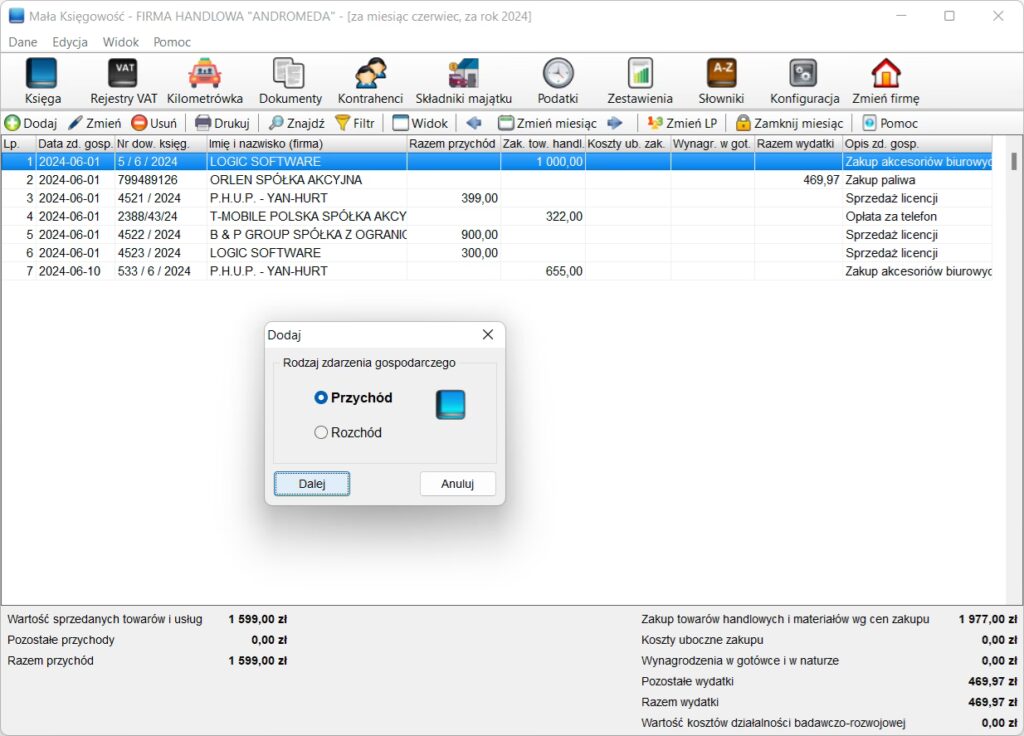
Task: Go to previous month with left arrow
Action: click(x=474, y=123)
